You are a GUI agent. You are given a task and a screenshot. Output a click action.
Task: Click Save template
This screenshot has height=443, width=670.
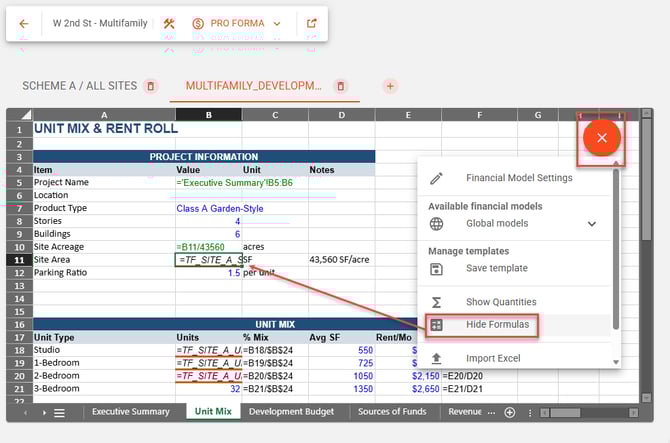click(496, 268)
